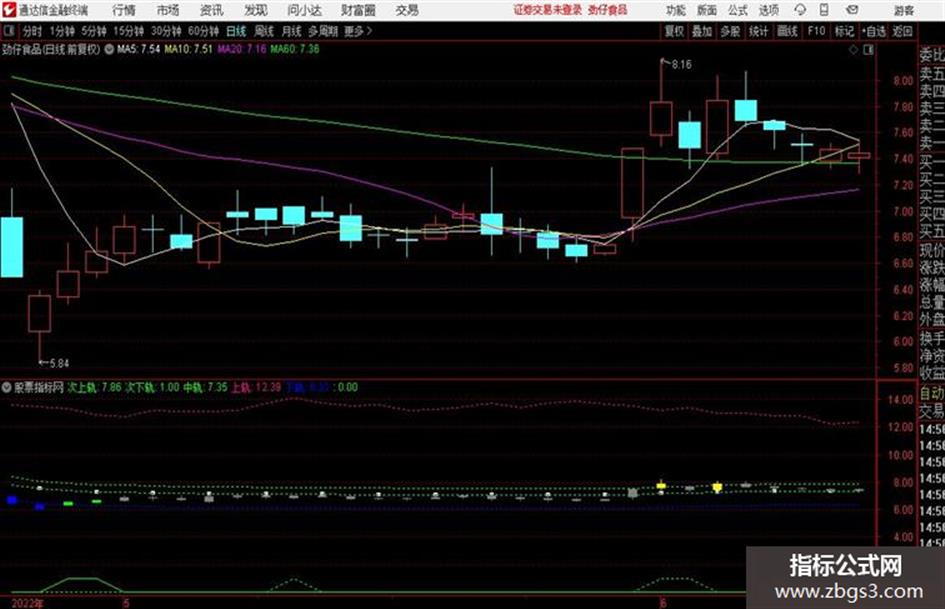Click the 证券交易未登录 login link
Image resolution: width=945 pixels, height=609 pixels.
tap(548, 10)
